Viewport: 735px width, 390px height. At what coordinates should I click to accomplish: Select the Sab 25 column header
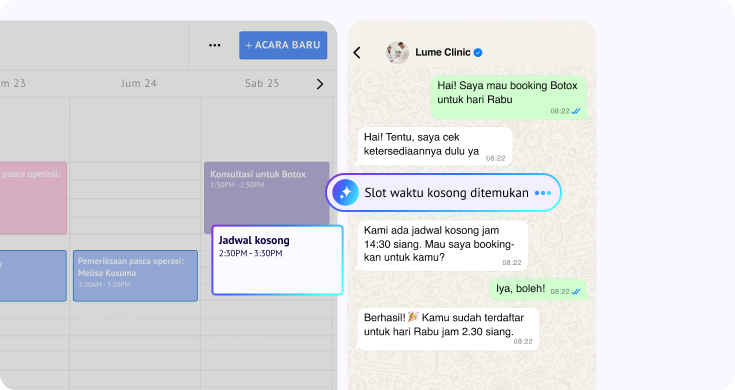(x=262, y=83)
